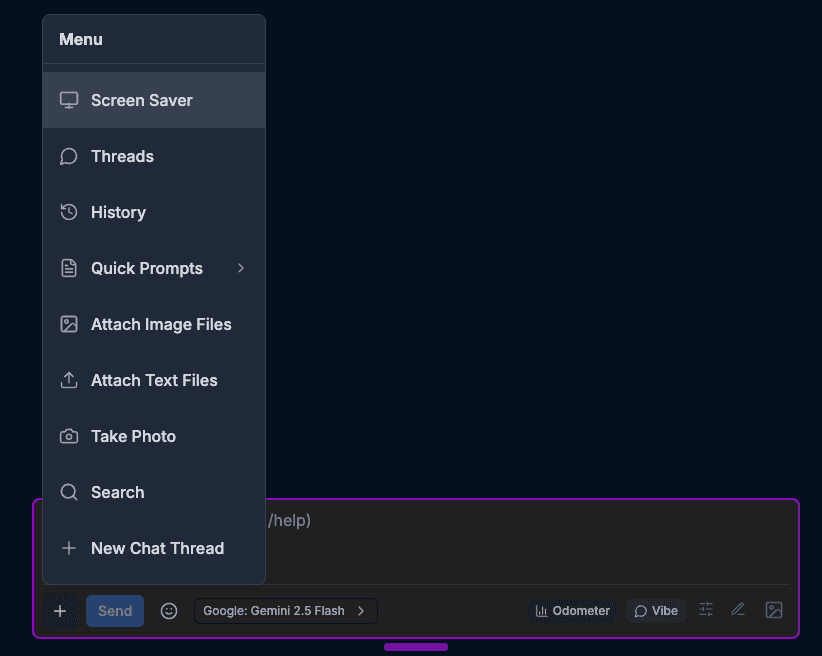Click the plus icon in the bottom toolbar

click(60, 611)
